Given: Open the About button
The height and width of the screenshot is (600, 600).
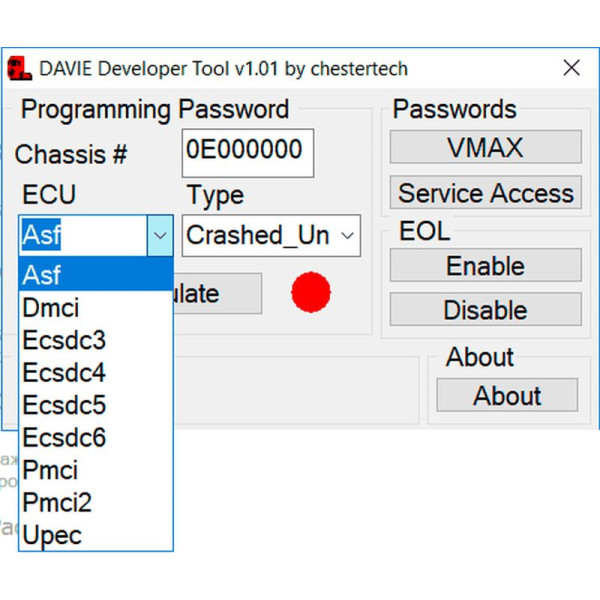Looking at the screenshot, I should click(x=507, y=396).
